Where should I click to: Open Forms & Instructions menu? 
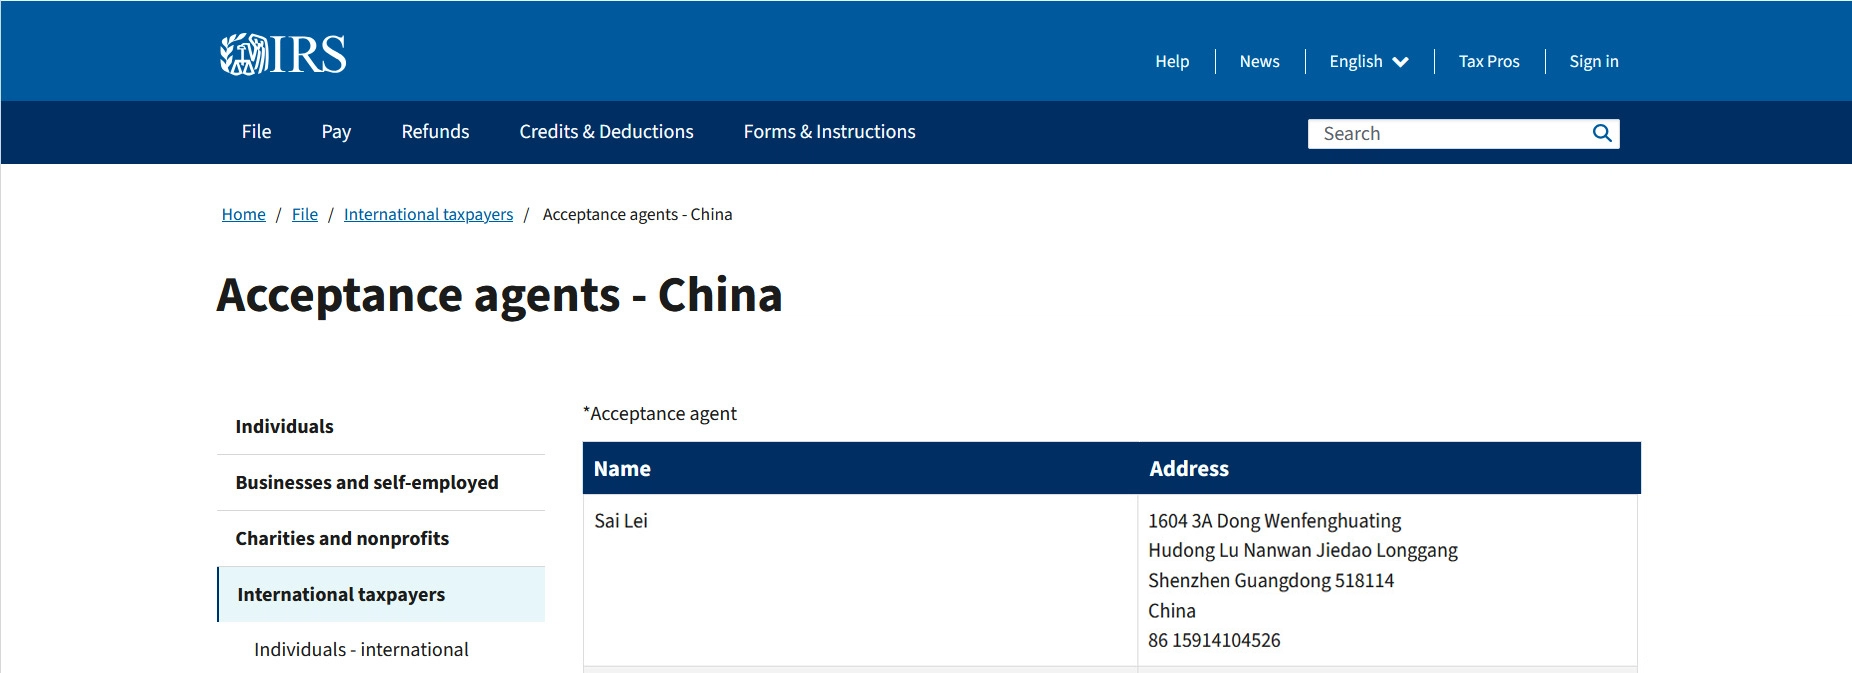tap(829, 132)
